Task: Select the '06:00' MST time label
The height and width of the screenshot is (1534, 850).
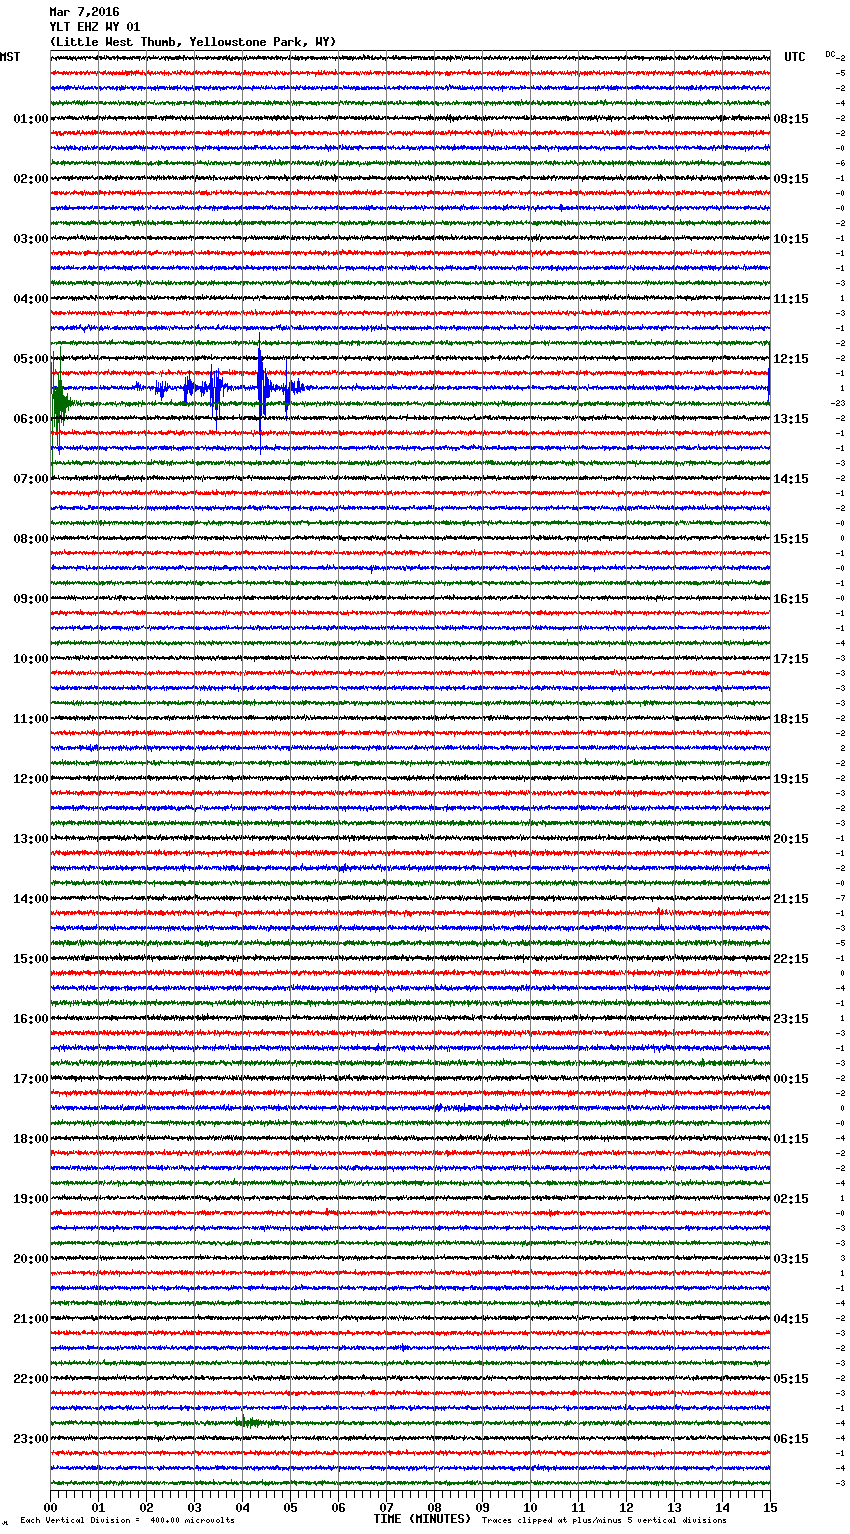Action: click(x=30, y=419)
